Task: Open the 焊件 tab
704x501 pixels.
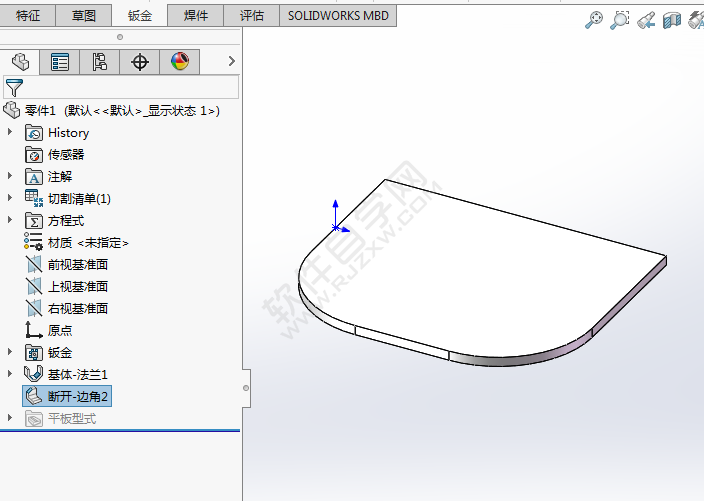Action: point(196,16)
